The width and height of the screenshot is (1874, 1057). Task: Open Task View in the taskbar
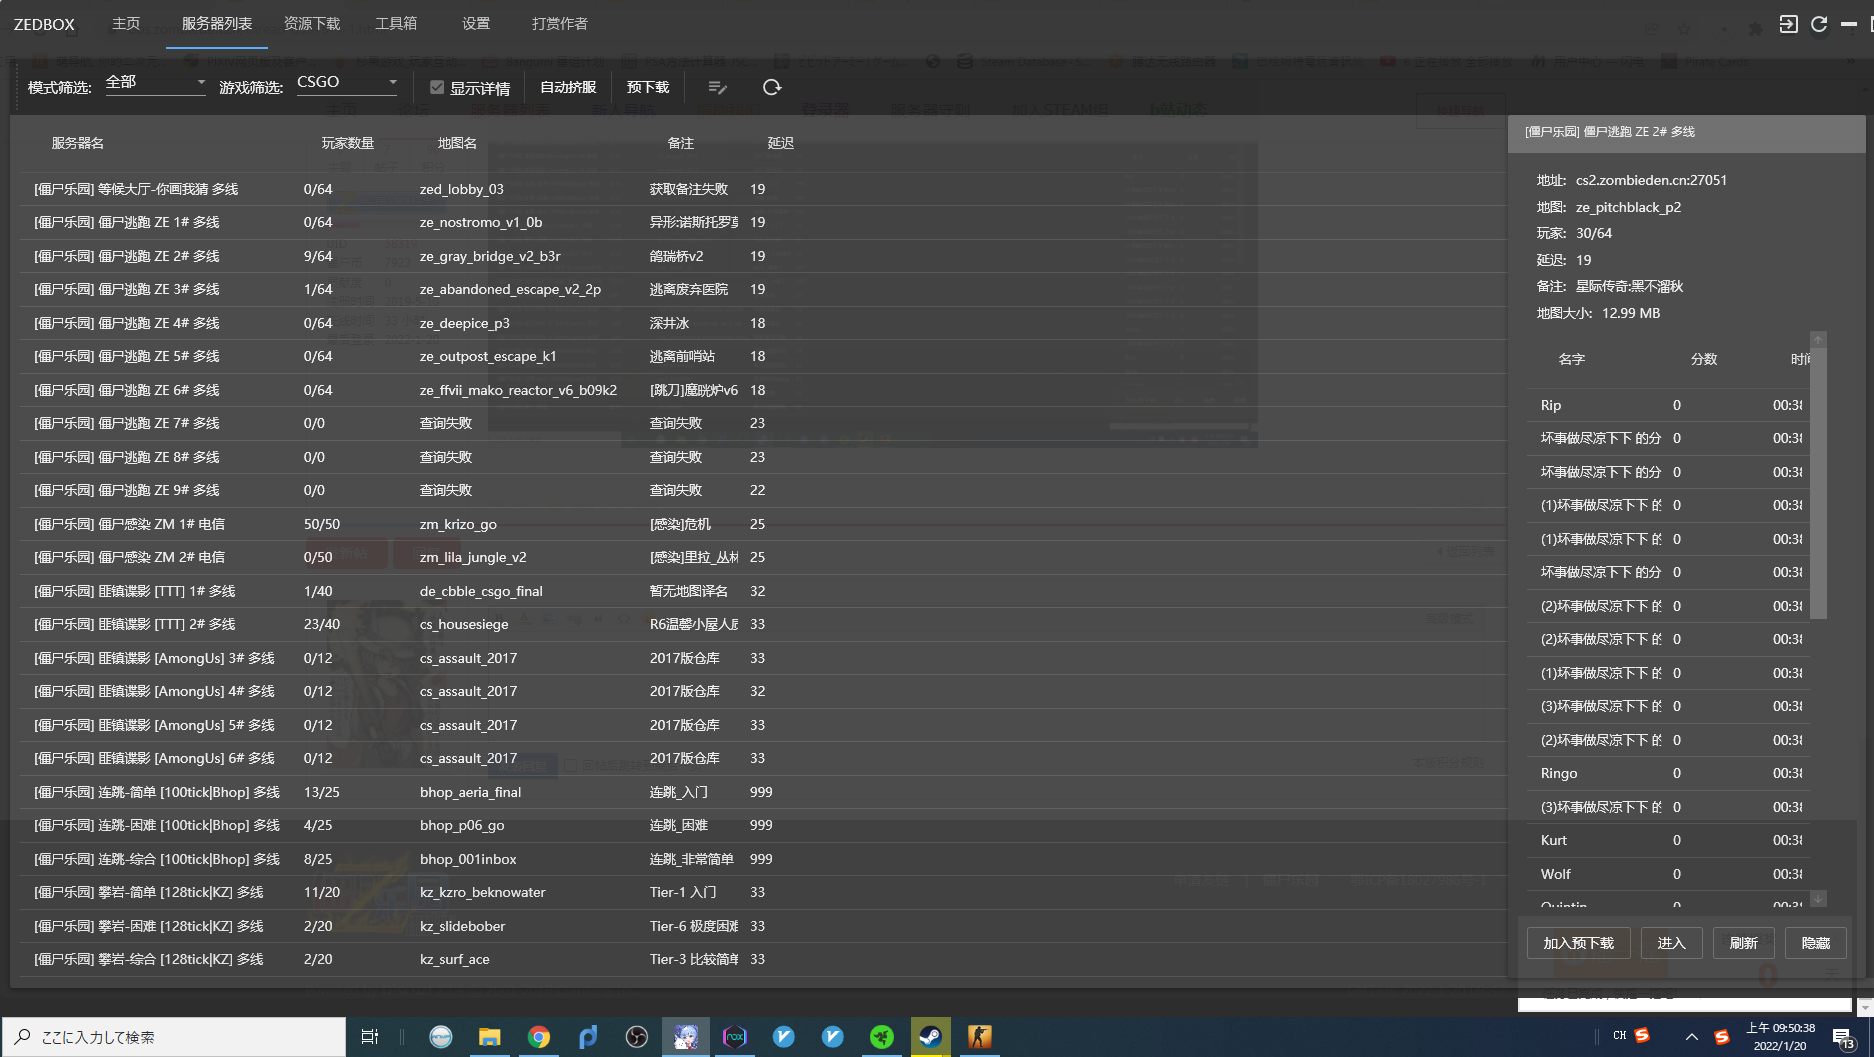pyautogui.click(x=369, y=1037)
